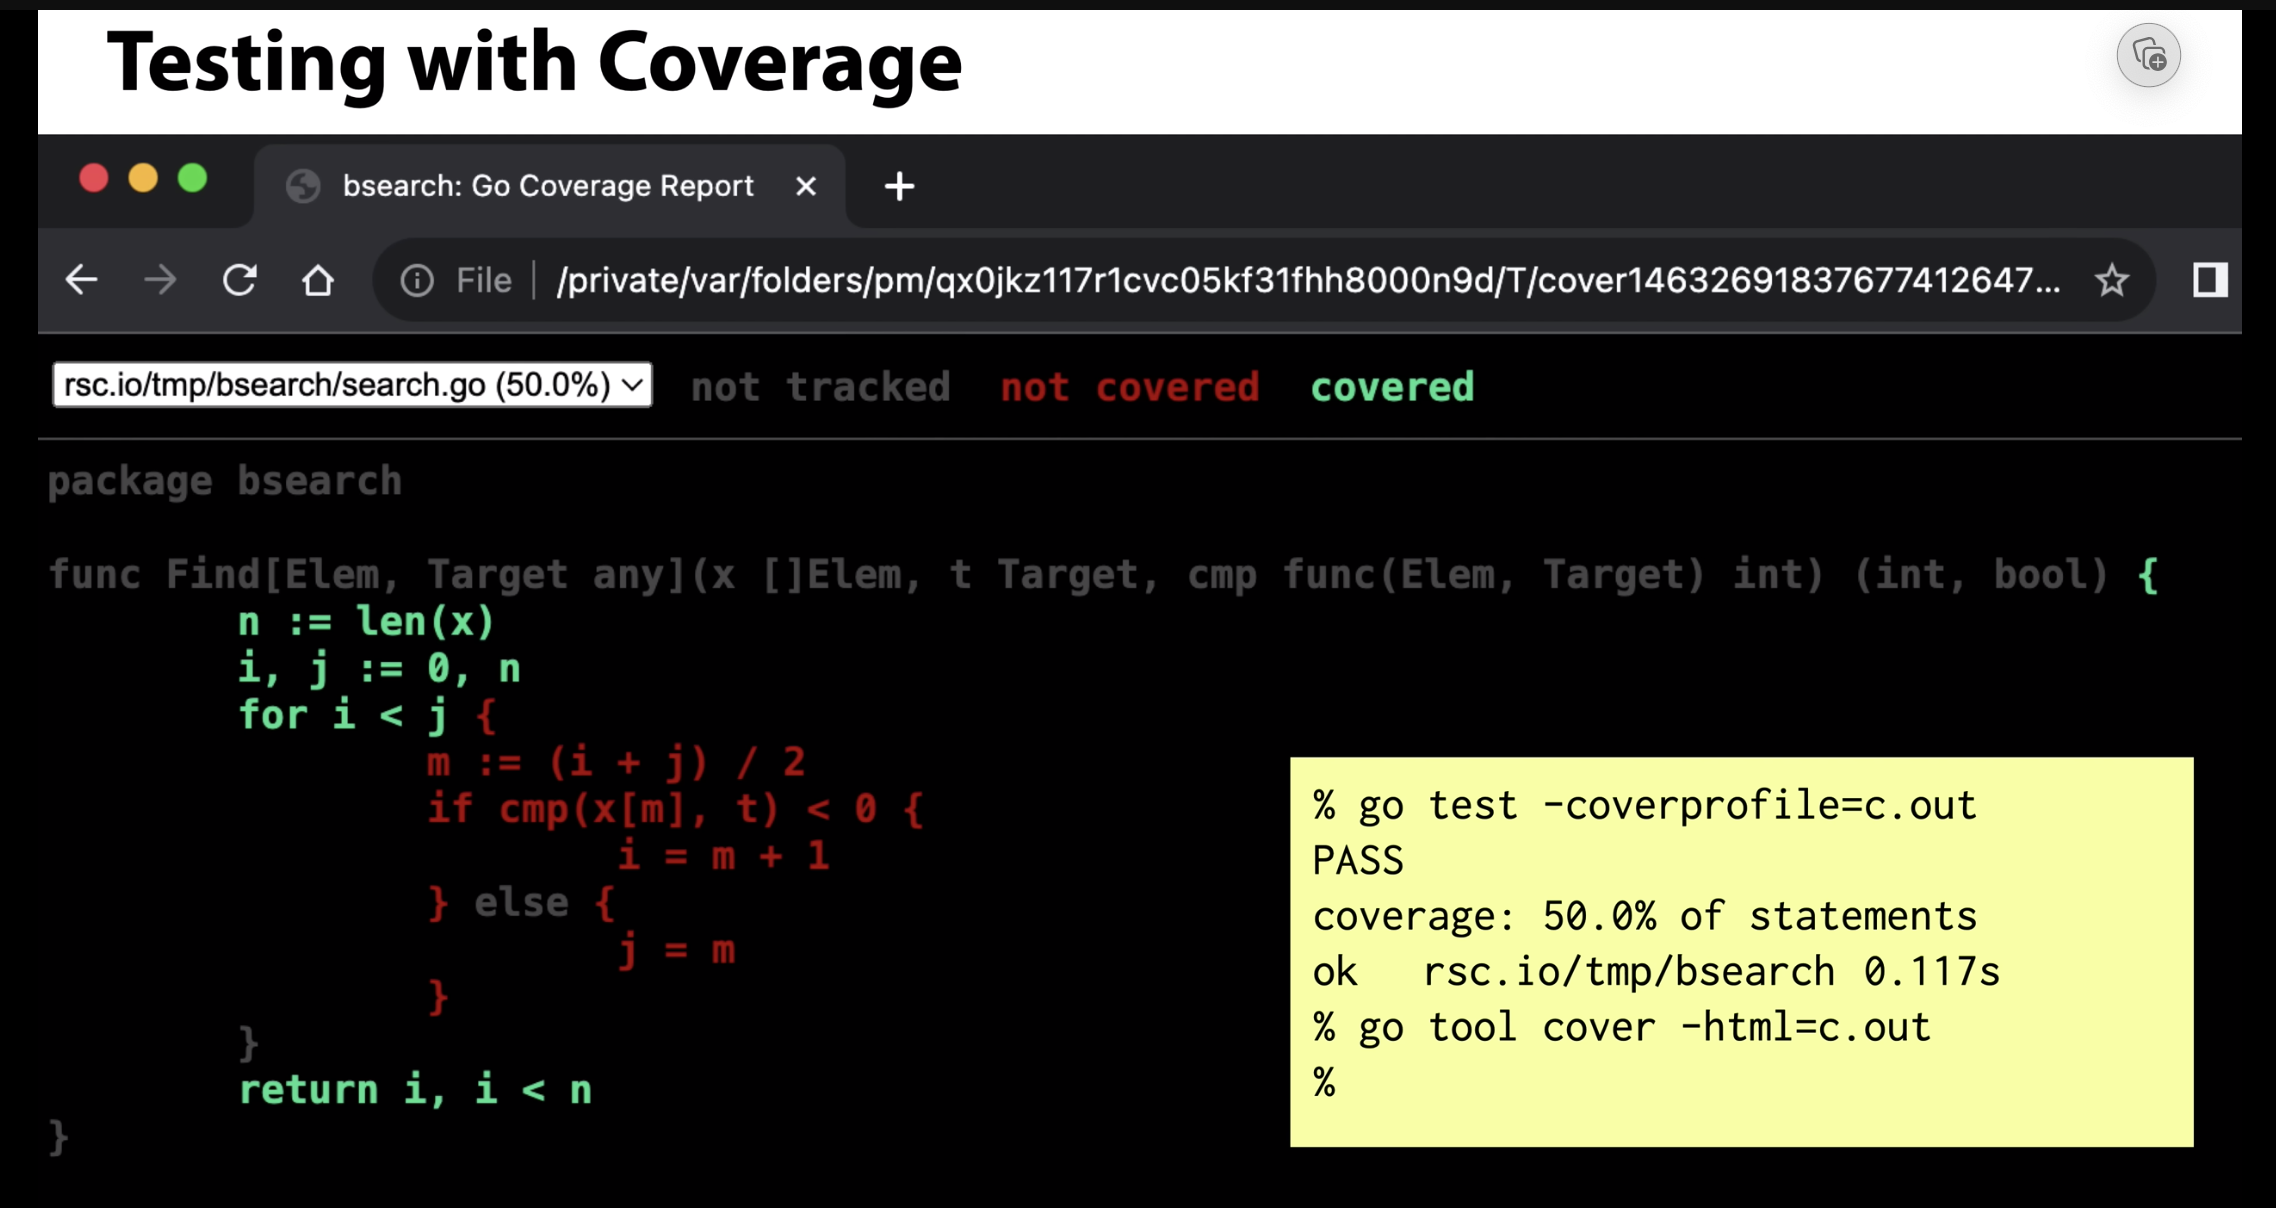
Task: Click the copy overlay icon on slide
Action: pyautogui.click(x=2148, y=55)
